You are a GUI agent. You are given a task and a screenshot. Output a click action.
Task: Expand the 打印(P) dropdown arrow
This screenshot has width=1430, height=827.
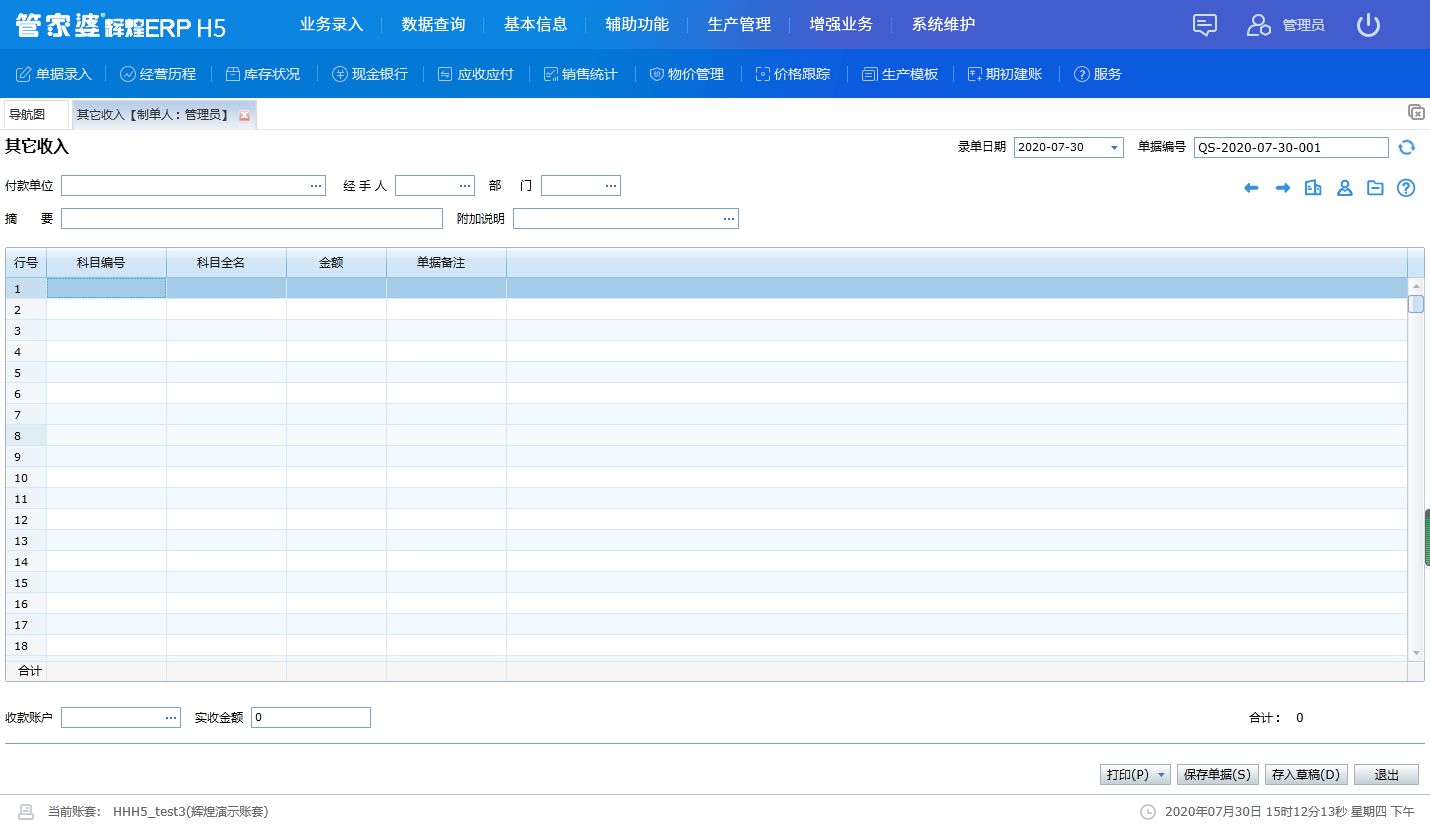click(x=1162, y=775)
